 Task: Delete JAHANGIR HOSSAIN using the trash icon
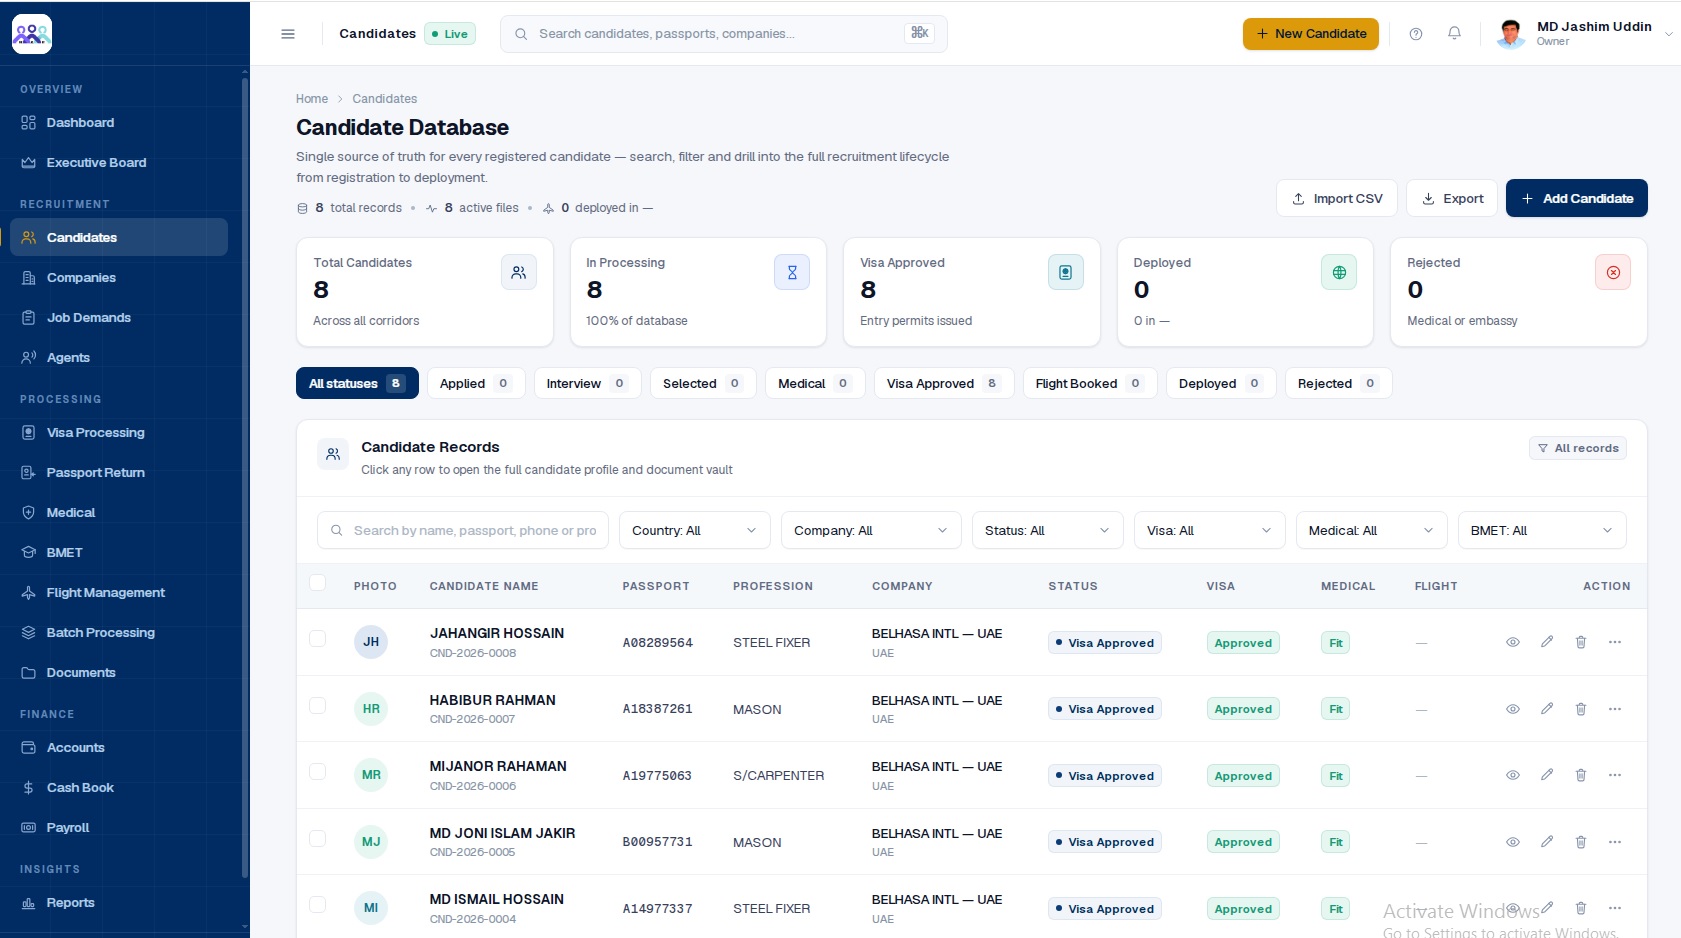pos(1581,642)
